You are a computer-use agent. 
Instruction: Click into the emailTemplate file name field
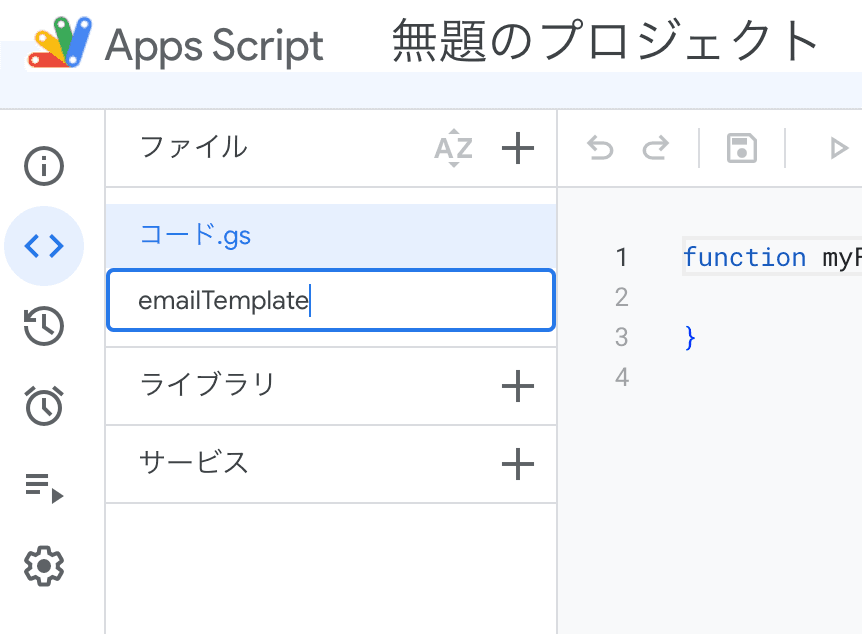click(330, 300)
